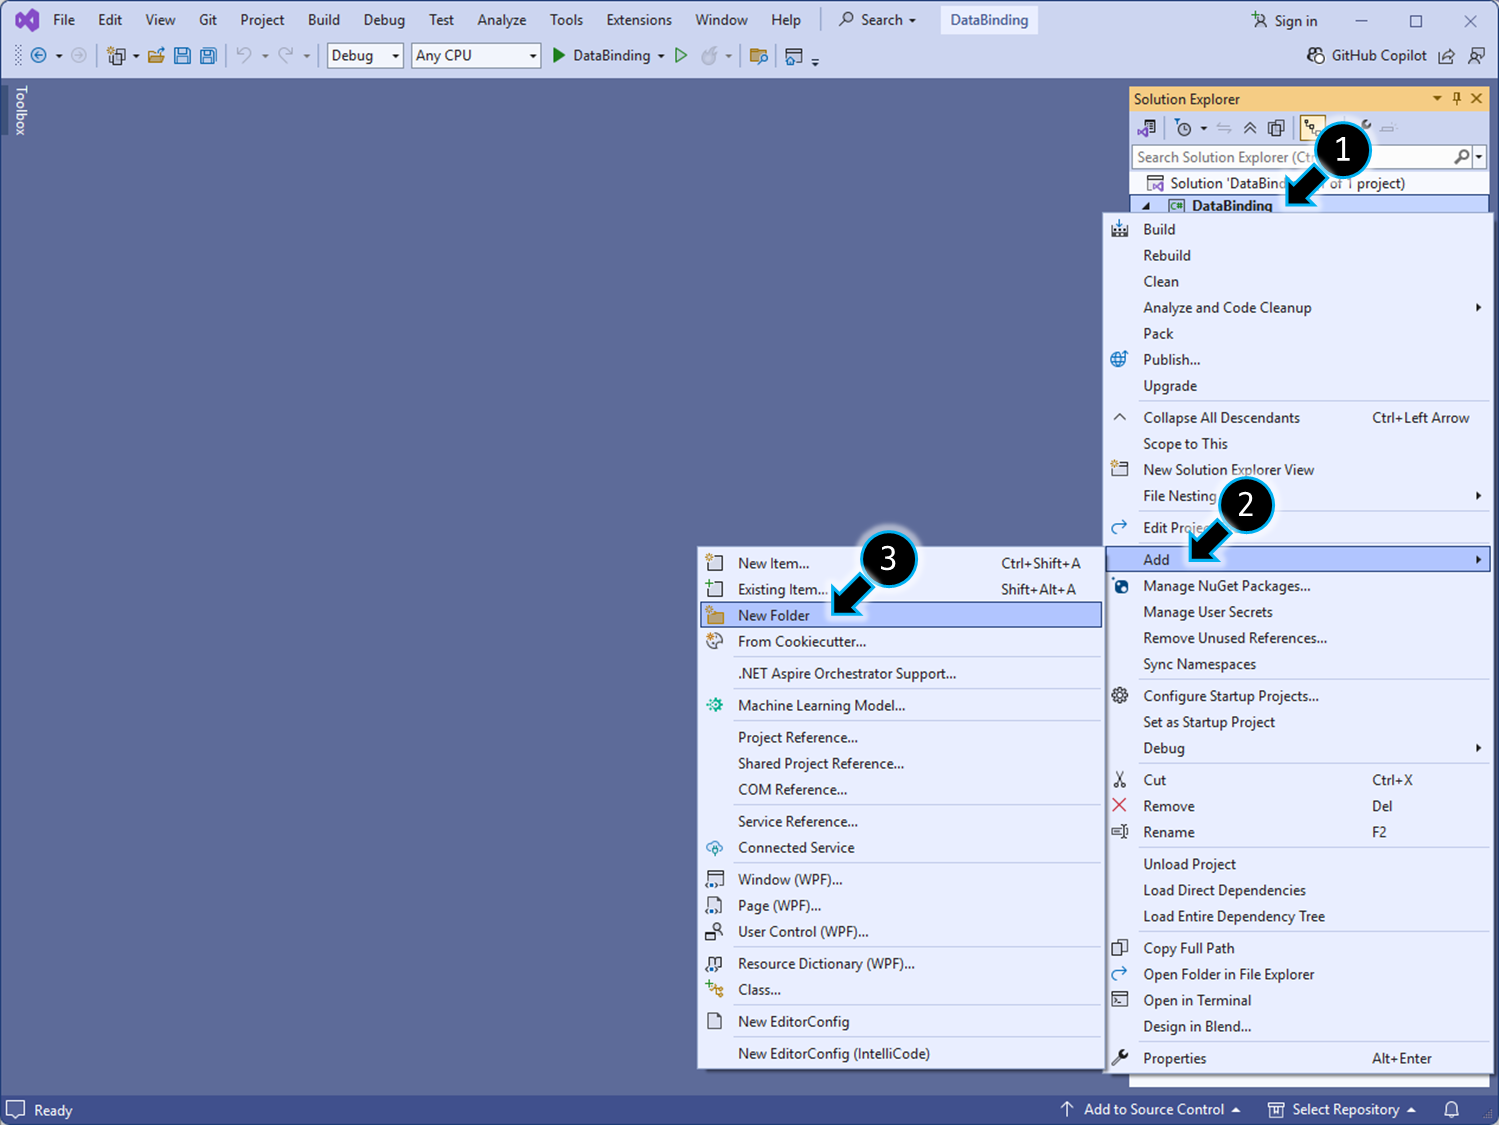Screen dimensions: 1499x1125
Task: Select New Folder in the Add submenu
Action: pyautogui.click(x=901, y=615)
